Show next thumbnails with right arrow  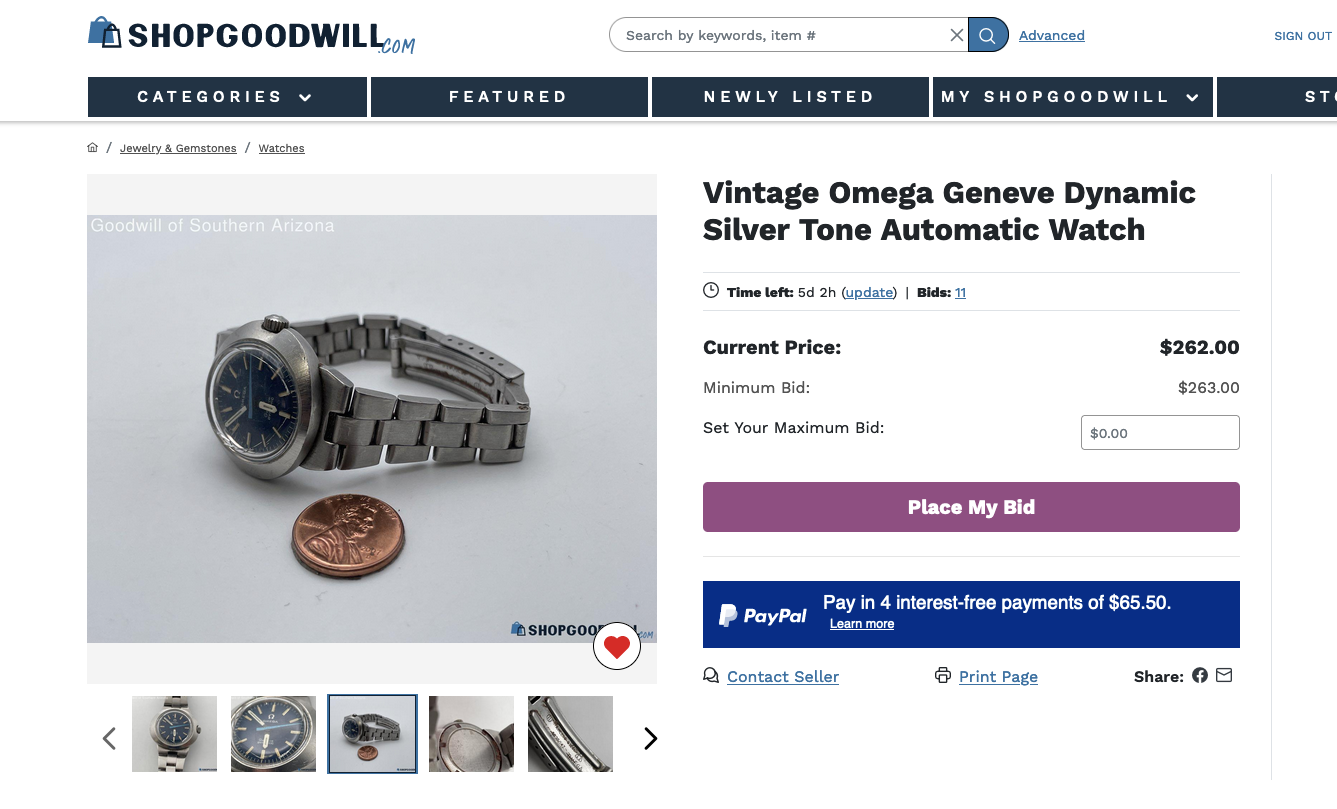tap(651, 739)
